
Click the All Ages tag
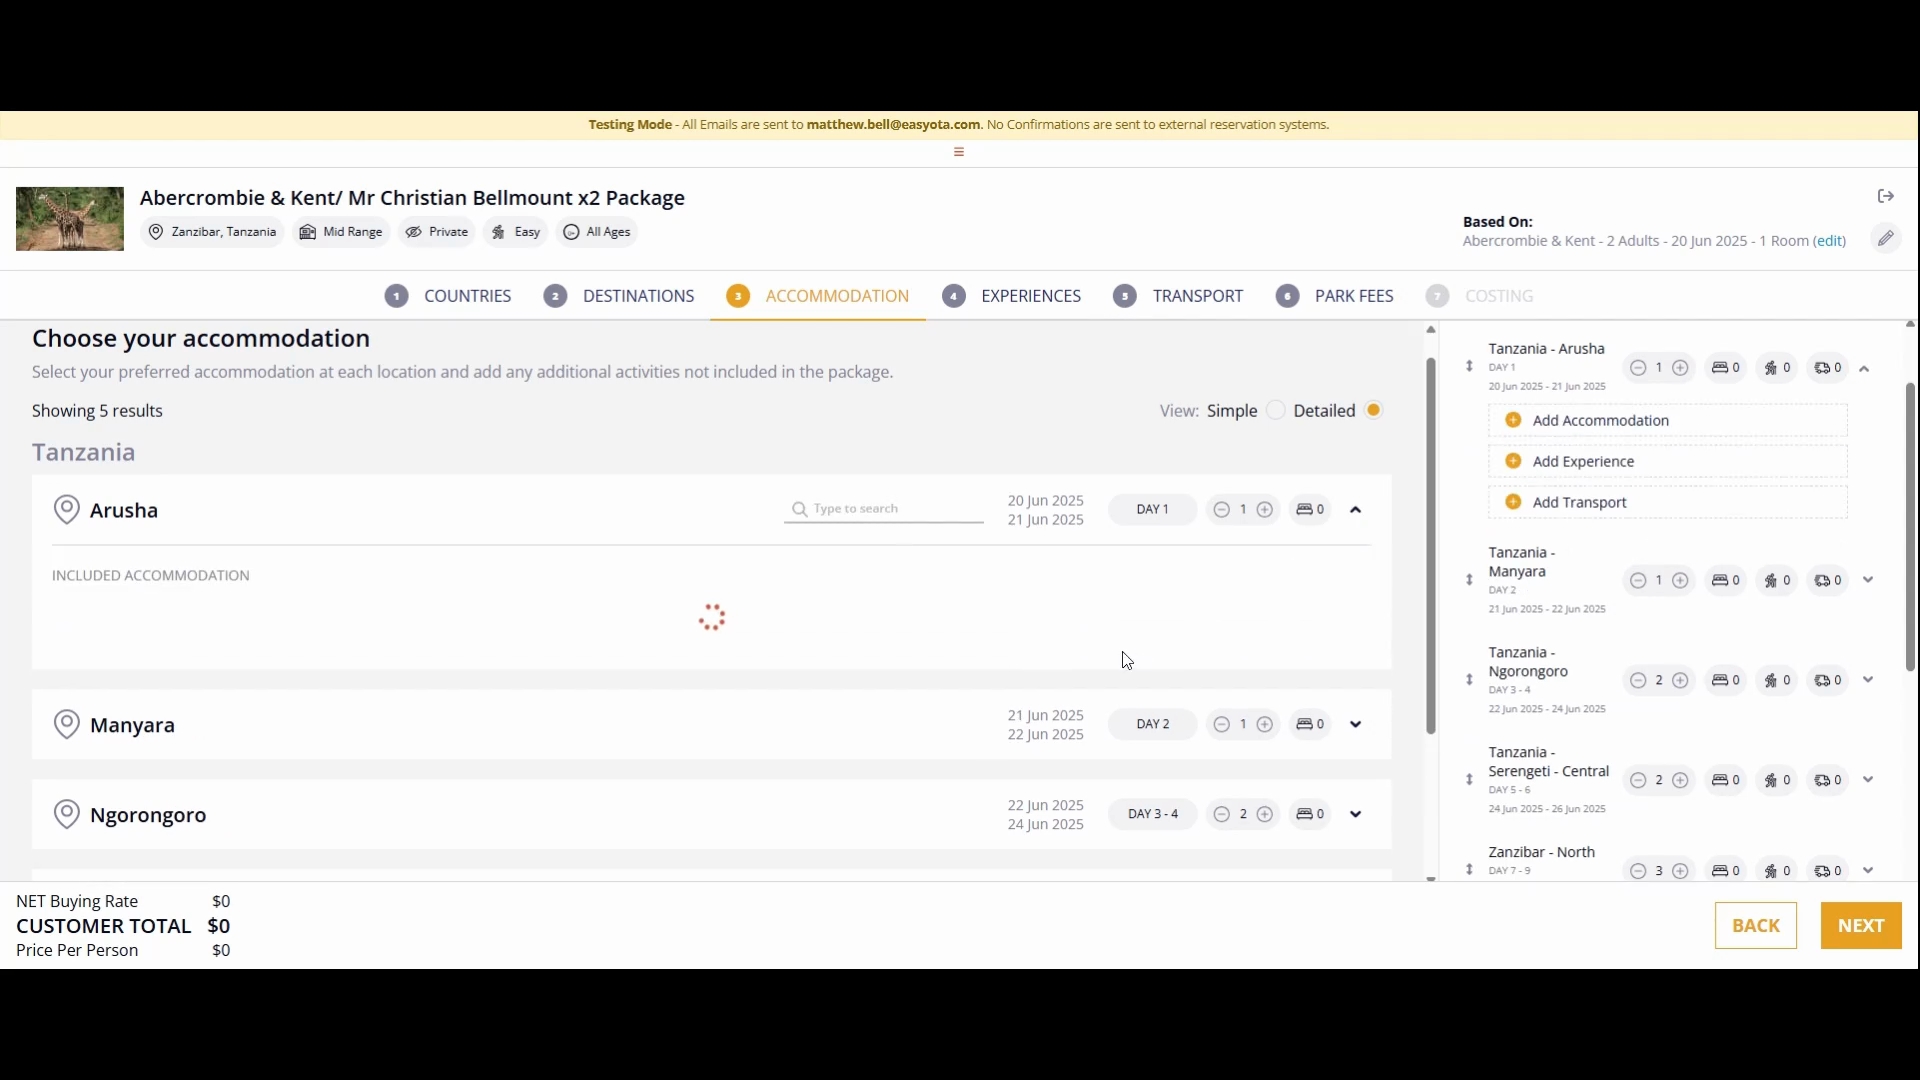tap(597, 232)
